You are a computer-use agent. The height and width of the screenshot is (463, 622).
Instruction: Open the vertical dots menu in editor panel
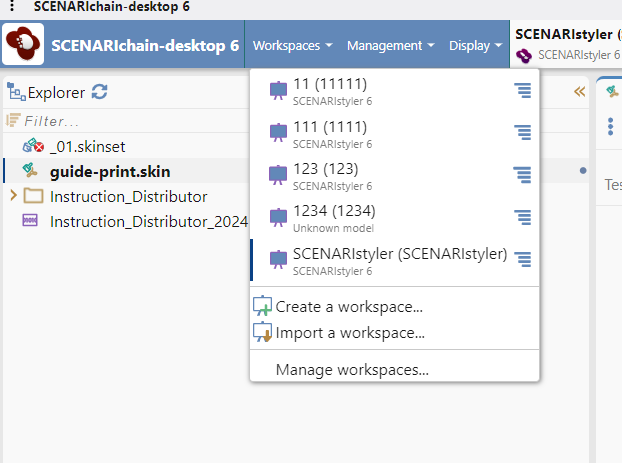pos(610,127)
